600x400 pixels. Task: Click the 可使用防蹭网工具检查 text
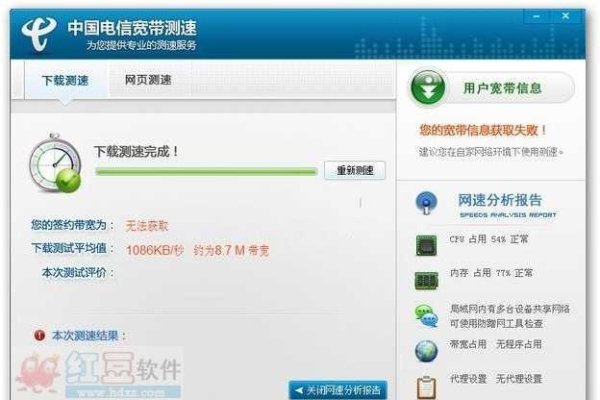(496, 323)
